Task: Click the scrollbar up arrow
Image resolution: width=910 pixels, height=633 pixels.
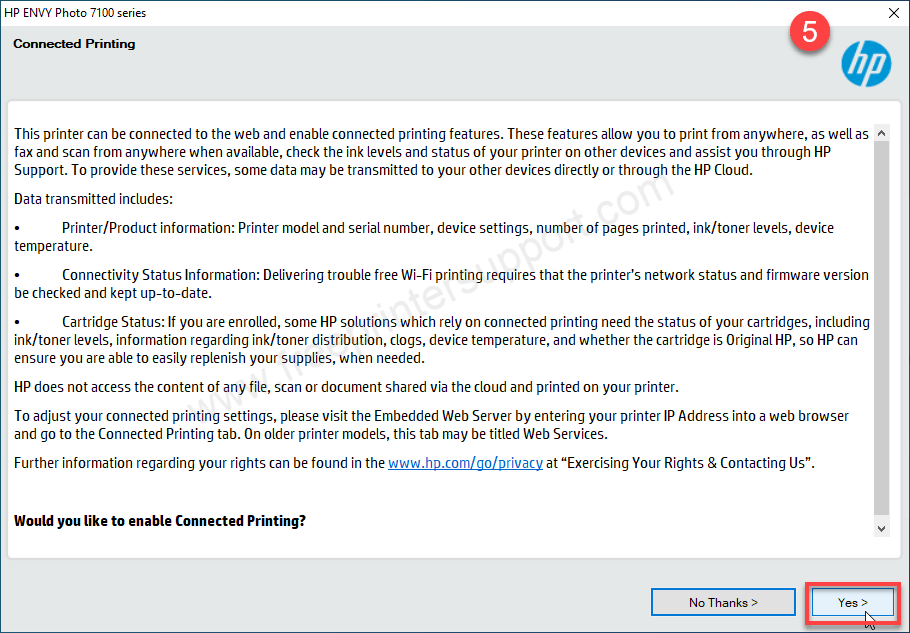Action: click(x=881, y=133)
